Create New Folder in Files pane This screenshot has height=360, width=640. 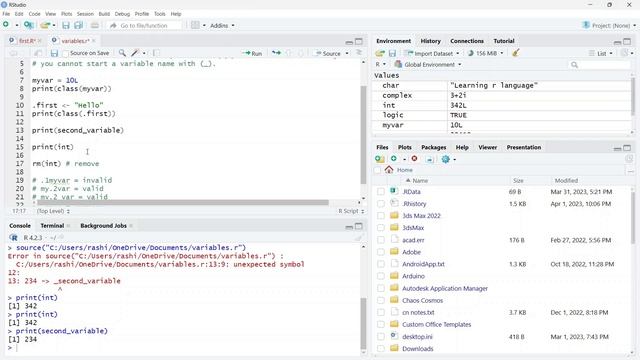(x=380, y=159)
